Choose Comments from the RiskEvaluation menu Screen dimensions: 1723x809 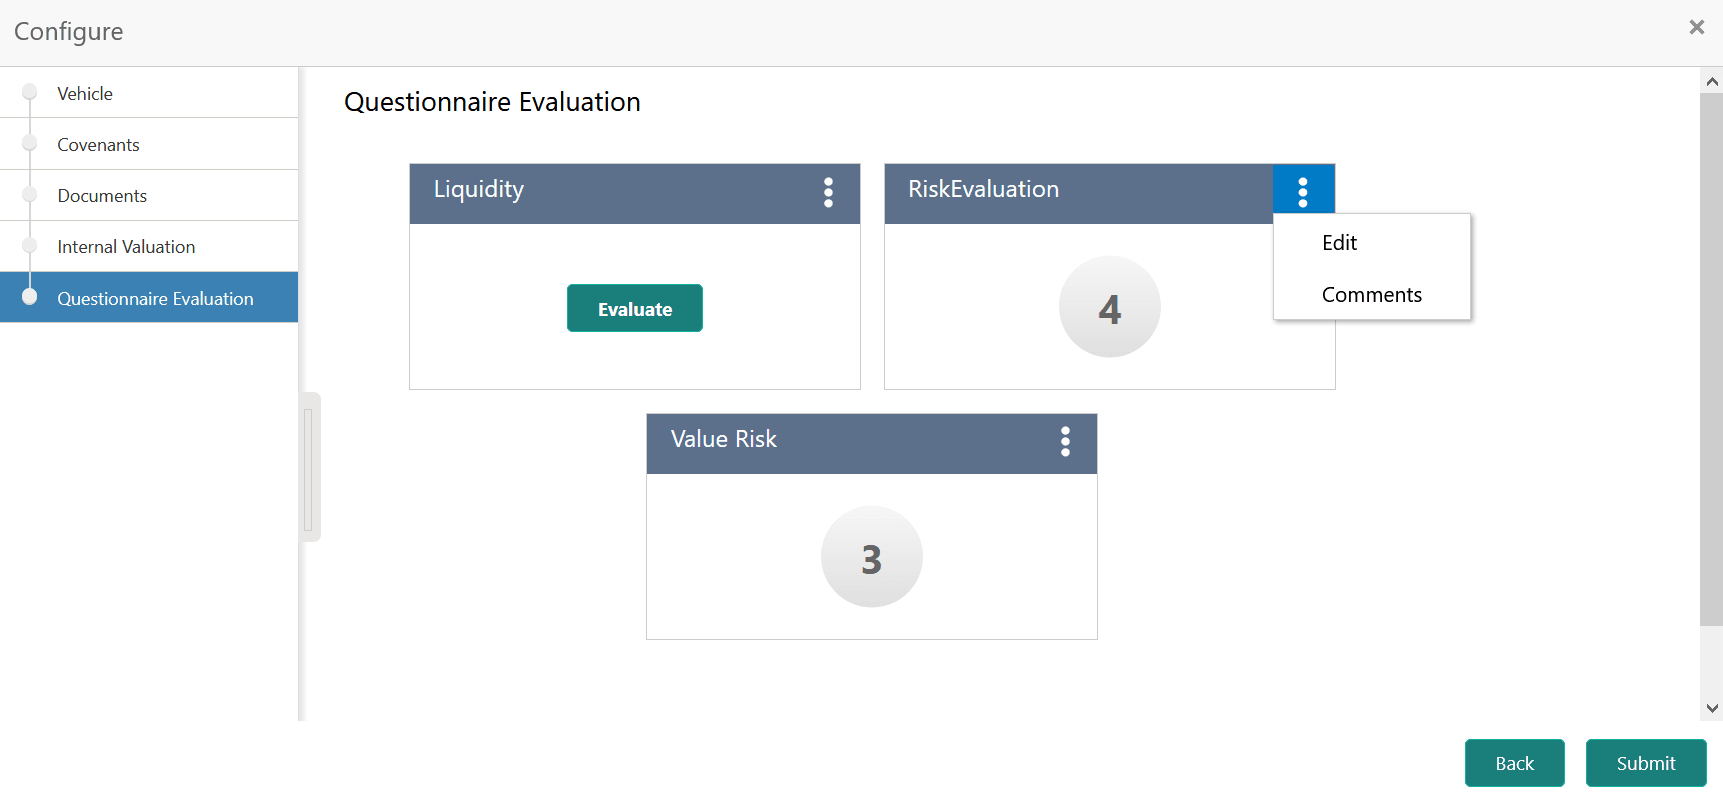pyautogui.click(x=1372, y=294)
